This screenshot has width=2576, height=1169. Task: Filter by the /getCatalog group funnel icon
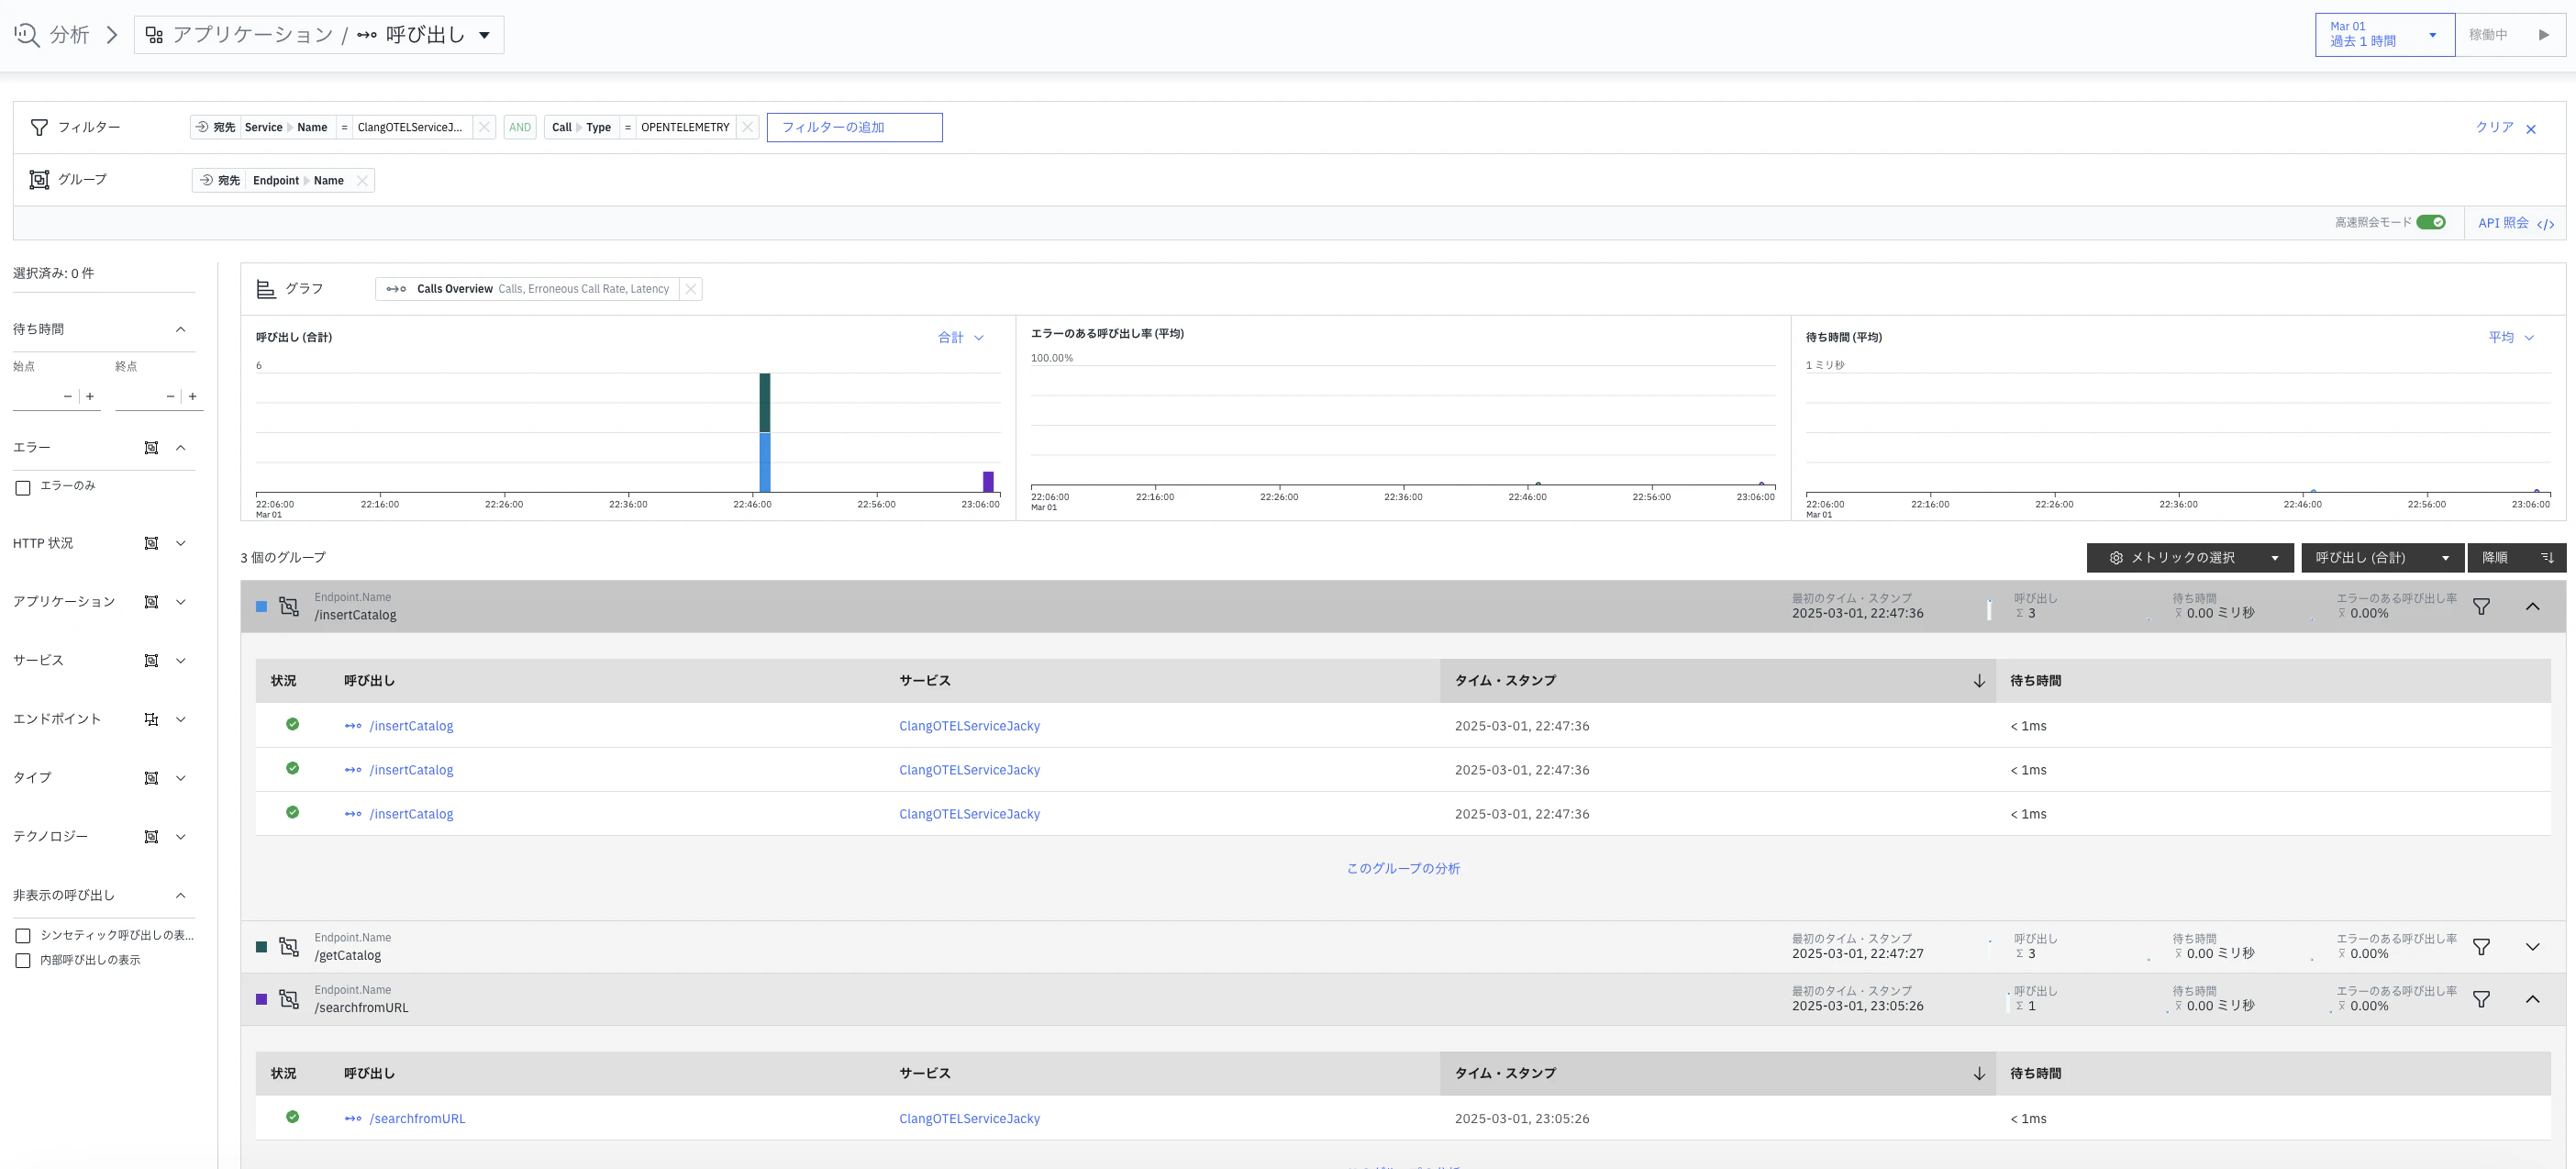point(2481,947)
